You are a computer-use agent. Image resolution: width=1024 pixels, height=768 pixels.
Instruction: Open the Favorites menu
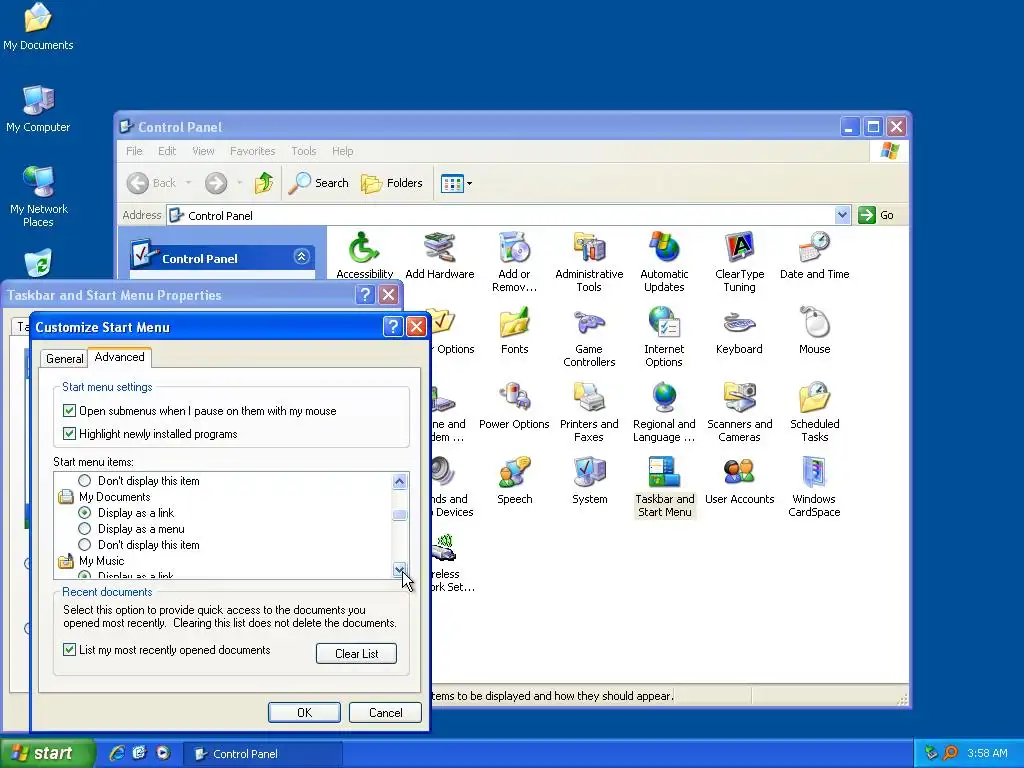(x=252, y=151)
